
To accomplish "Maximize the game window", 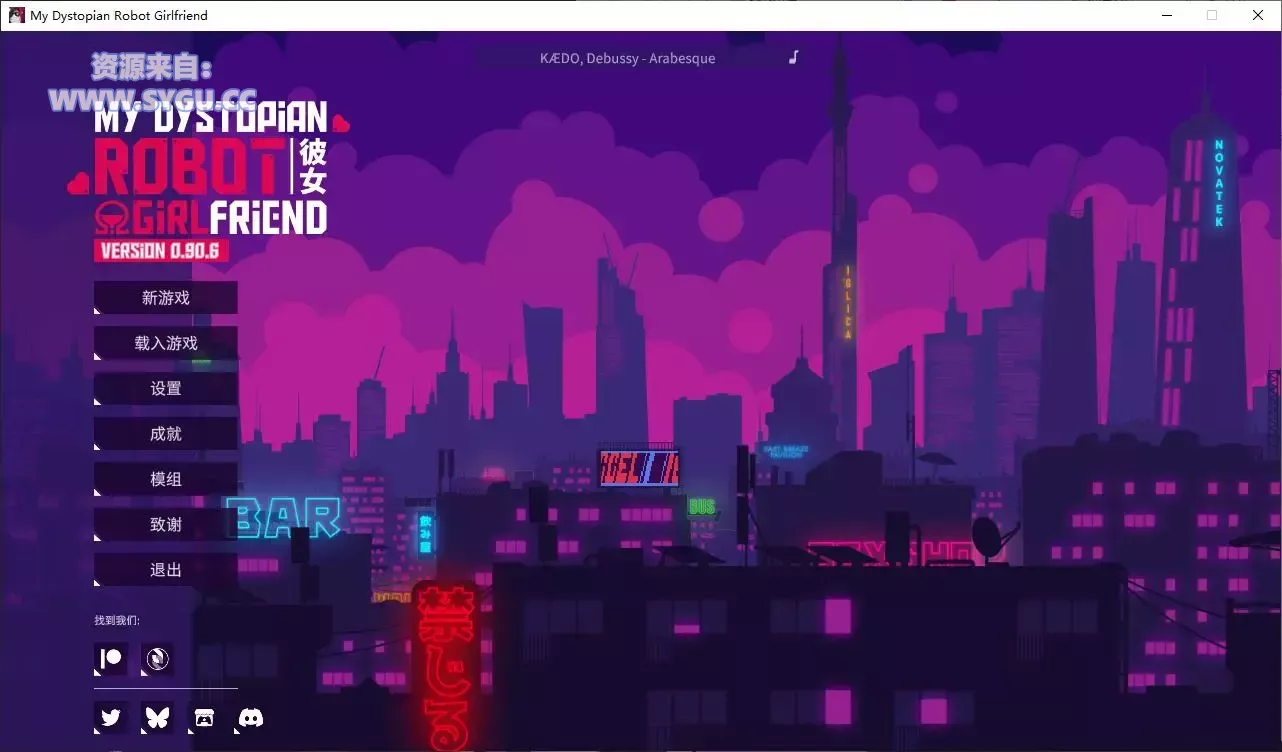I will [x=1212, y=15].
